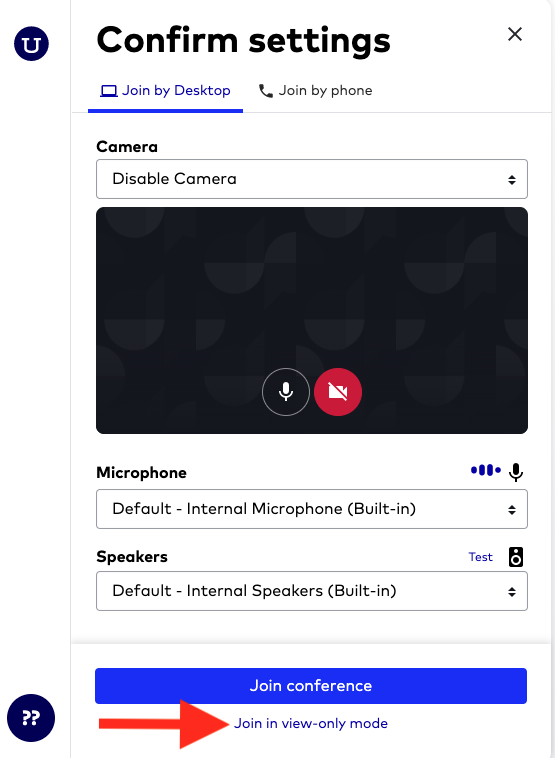Click the phone handset icon
This screenshot has height=758, width=555.
point(265,91)
